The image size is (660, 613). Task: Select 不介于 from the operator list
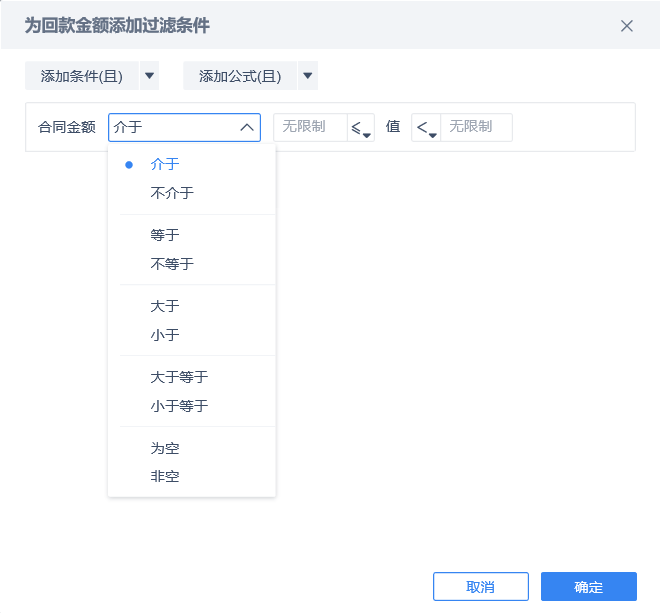click(x=172, y=193)
